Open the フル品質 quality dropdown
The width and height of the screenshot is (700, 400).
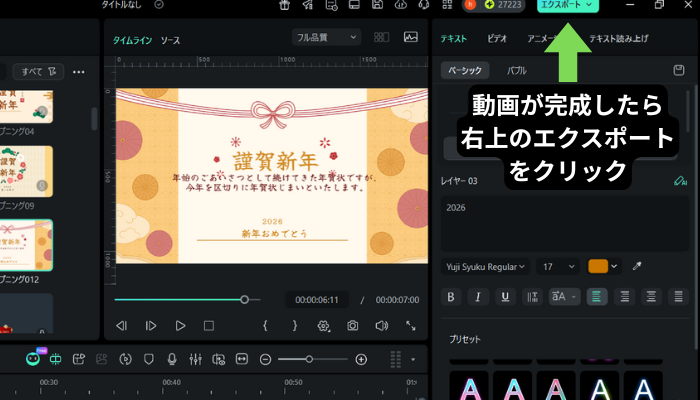[327, 38]
